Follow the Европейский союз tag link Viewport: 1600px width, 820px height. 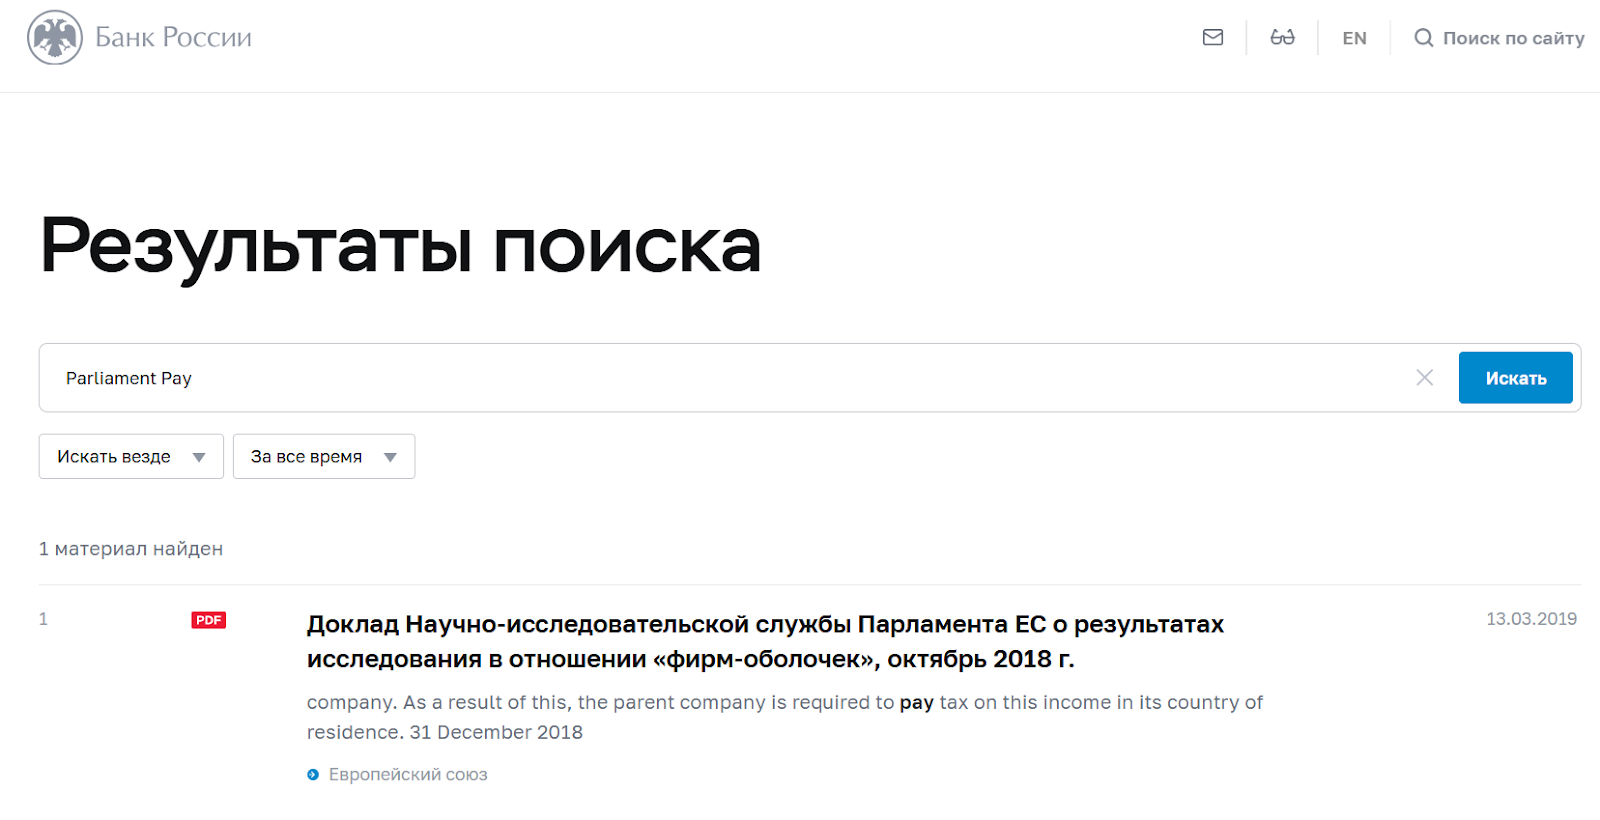(408, 775)
